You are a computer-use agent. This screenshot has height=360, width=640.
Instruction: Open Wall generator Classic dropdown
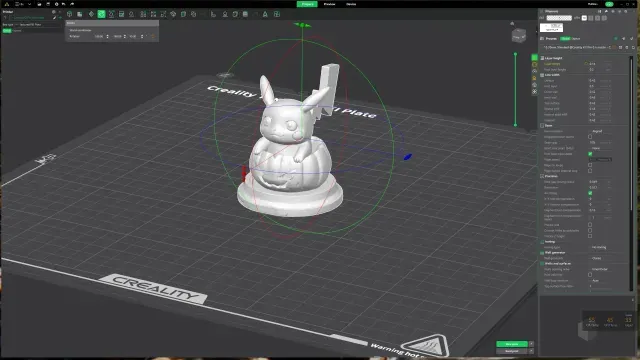click(600, 258)
